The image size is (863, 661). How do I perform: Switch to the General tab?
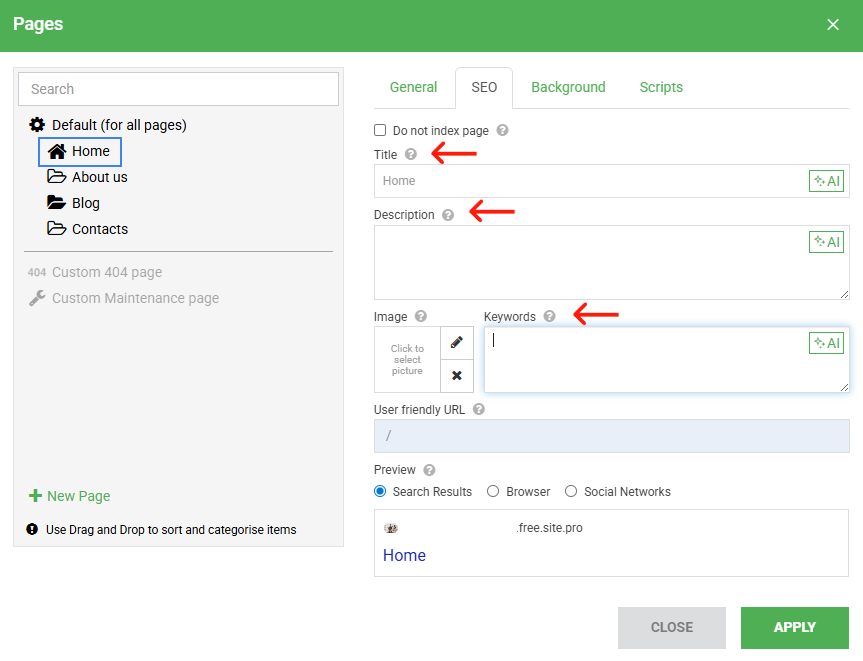pos(413,87)
